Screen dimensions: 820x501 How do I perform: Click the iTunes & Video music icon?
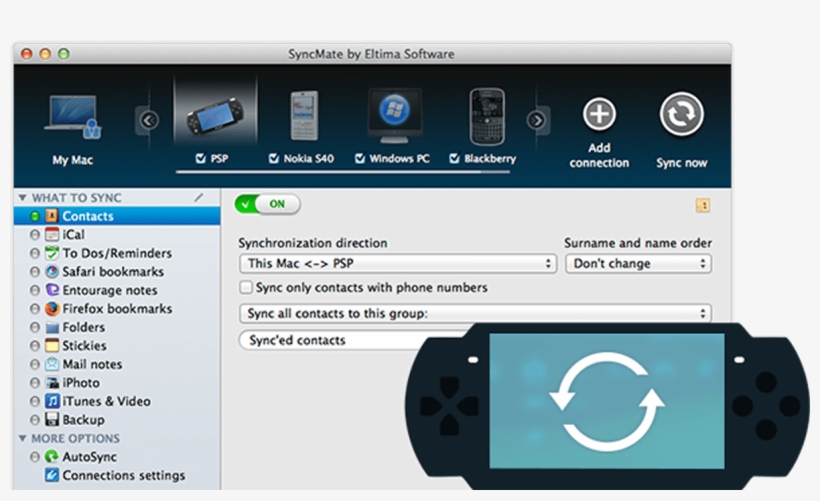point(52,401)
